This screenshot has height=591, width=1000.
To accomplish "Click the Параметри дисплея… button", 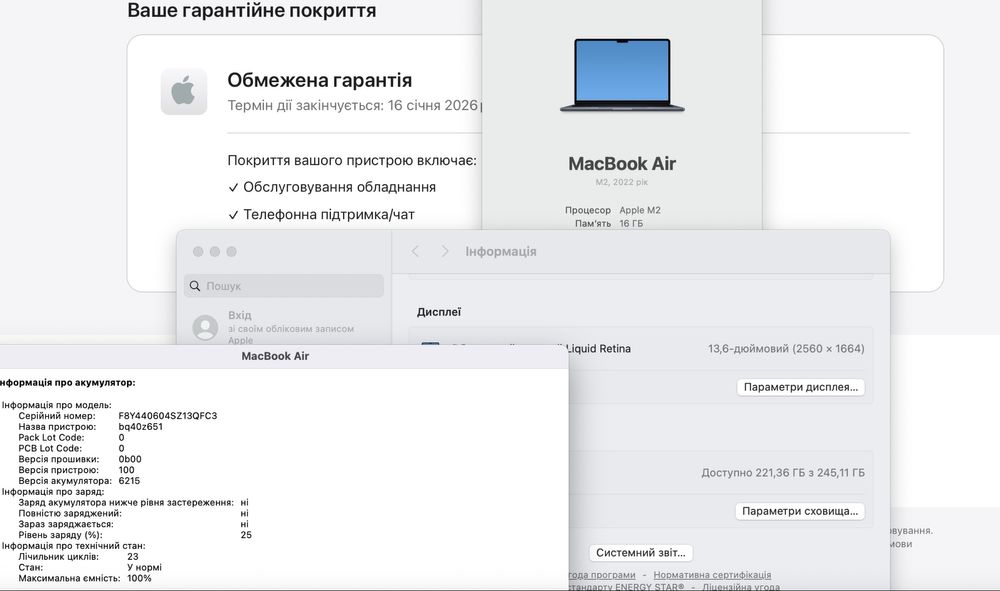I will (x=800, y=387).
